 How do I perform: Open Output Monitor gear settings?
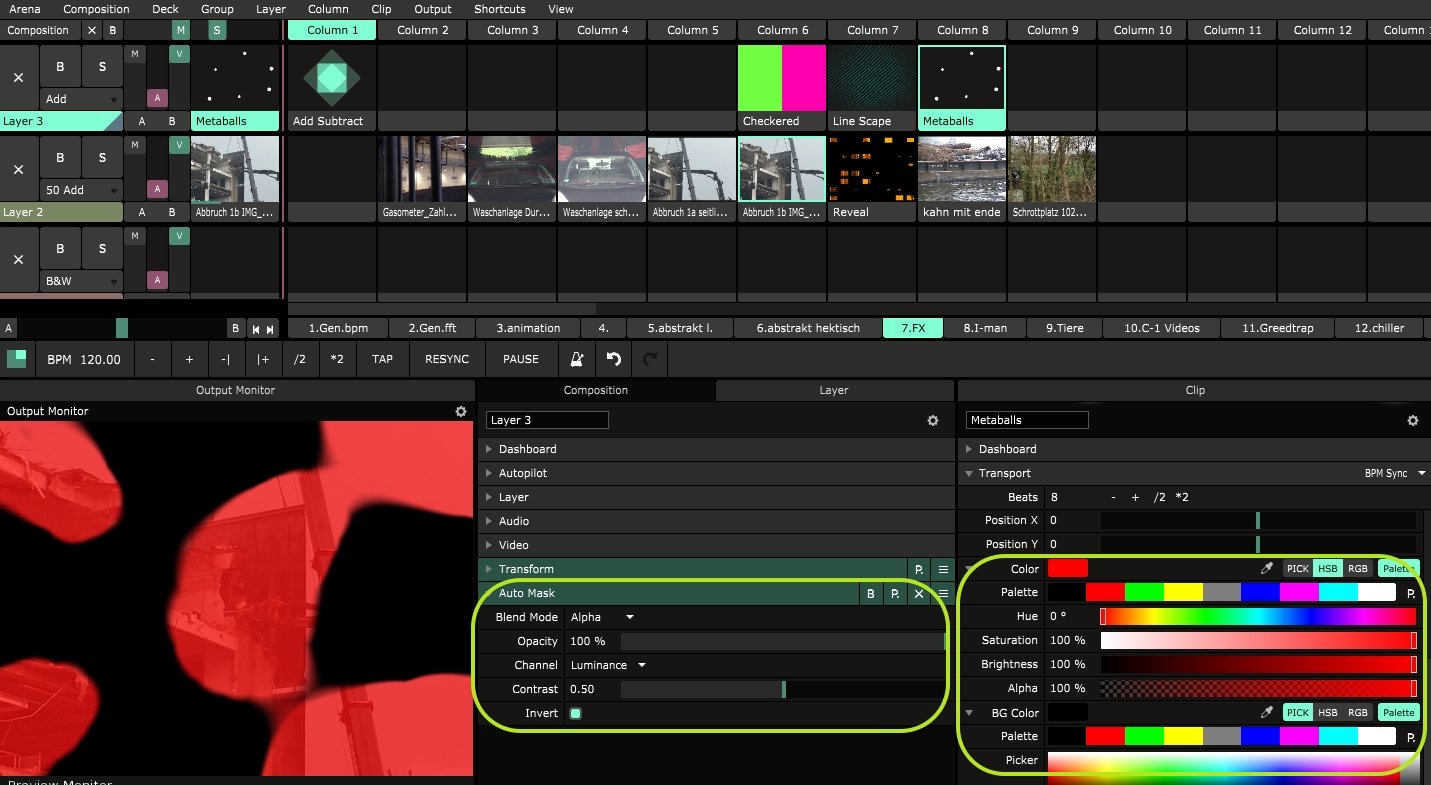pos(460,411)
